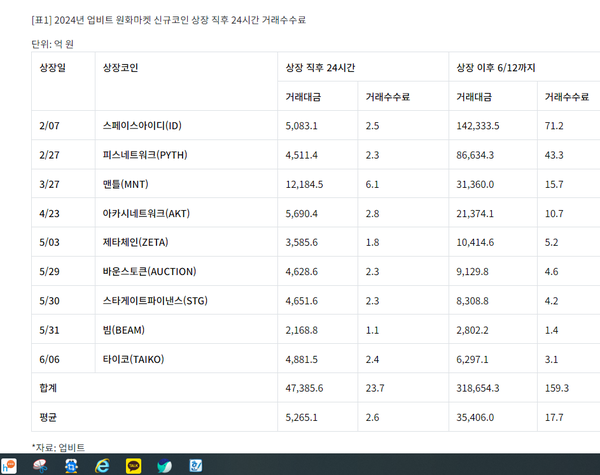The height and width of the screenshot is (475, 600).
Task: Click the listing date 5/03
Action: (x=49, y=242)
